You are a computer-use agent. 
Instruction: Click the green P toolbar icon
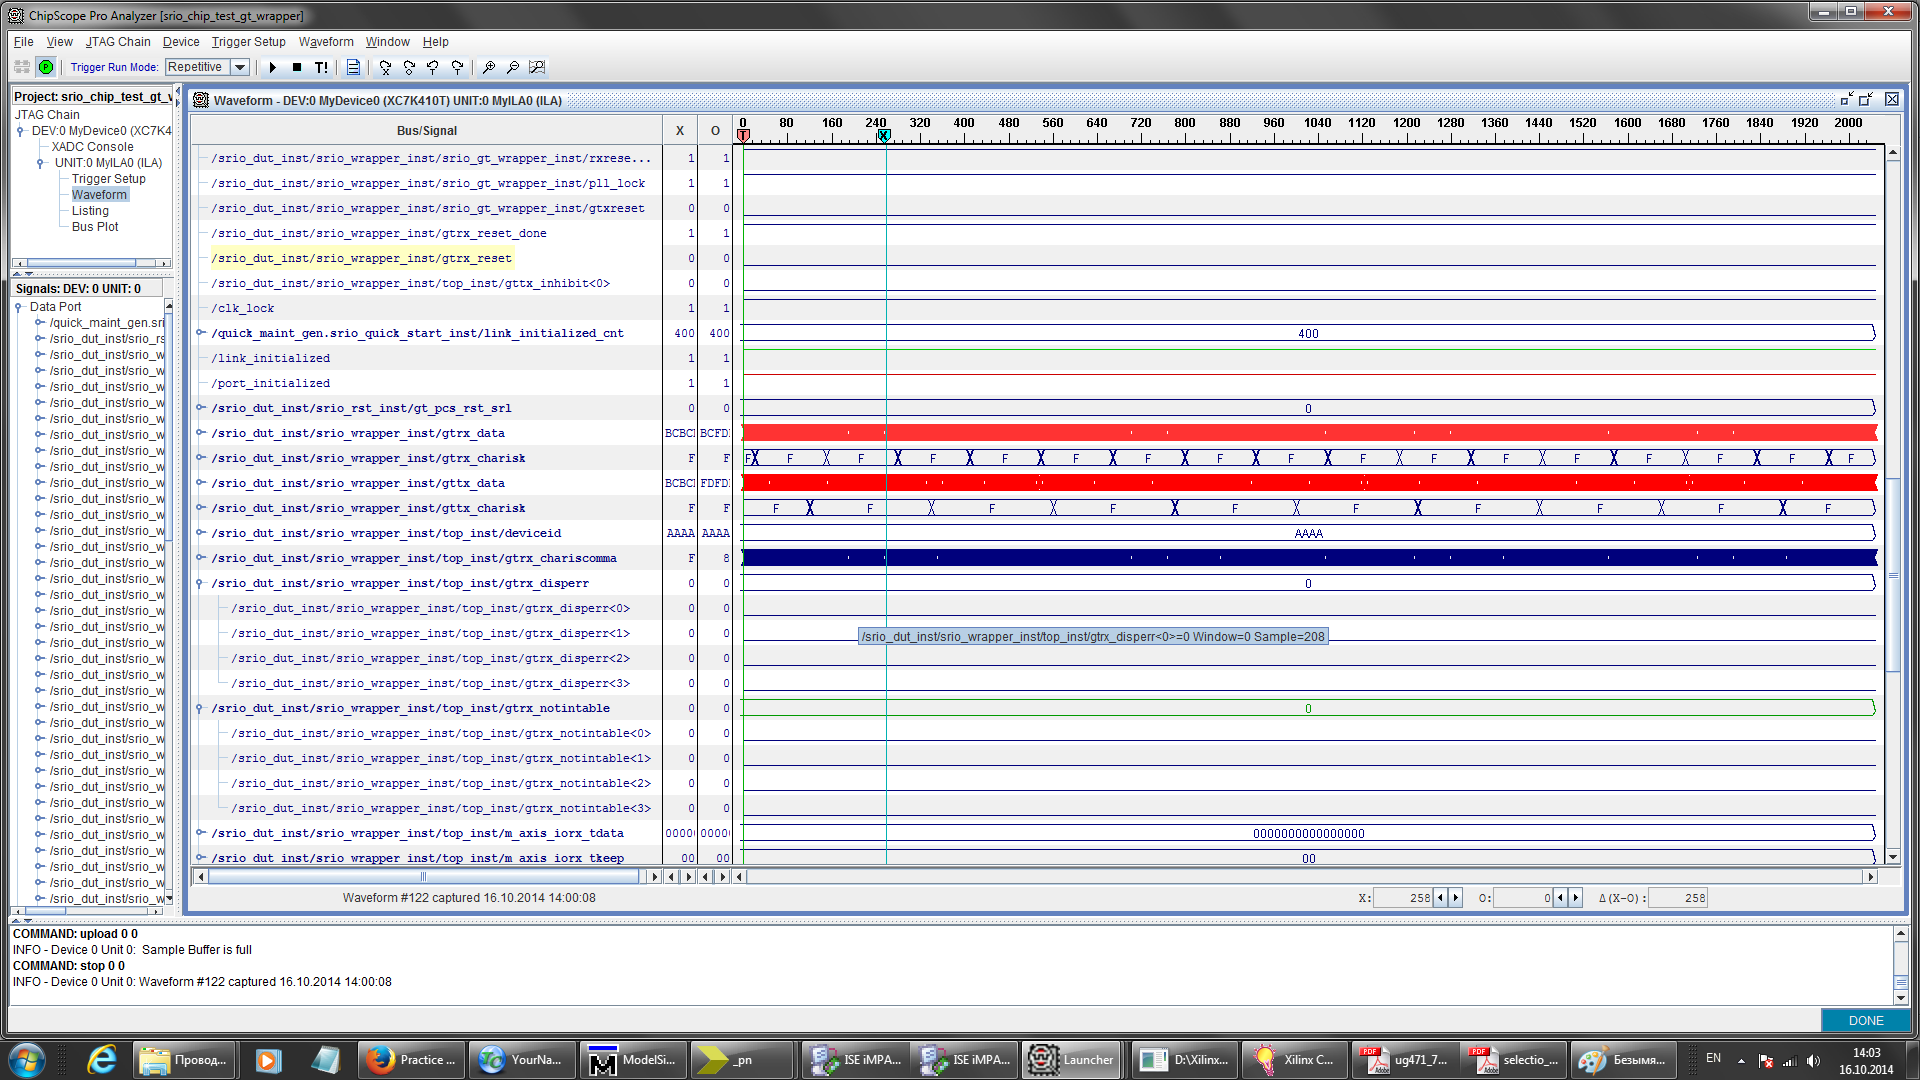click(46, 67)
